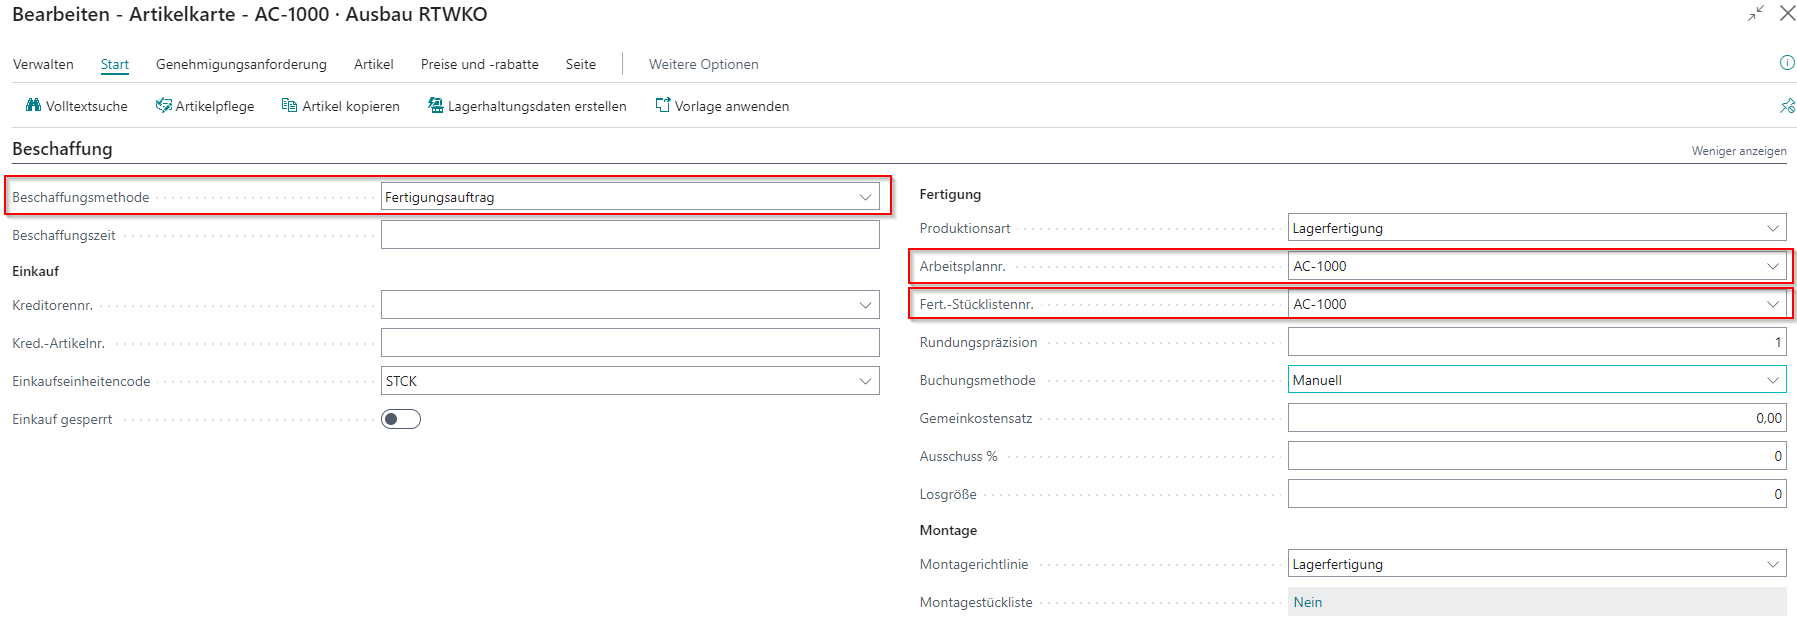The image size is (1797, 641).
Task: Open the Beschaffungsmethode dropdown
Action: pos(865,197)
